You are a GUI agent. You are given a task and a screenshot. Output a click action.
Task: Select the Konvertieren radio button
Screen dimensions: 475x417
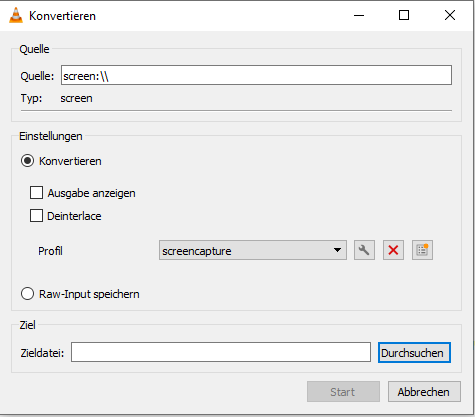click(27, 161)
